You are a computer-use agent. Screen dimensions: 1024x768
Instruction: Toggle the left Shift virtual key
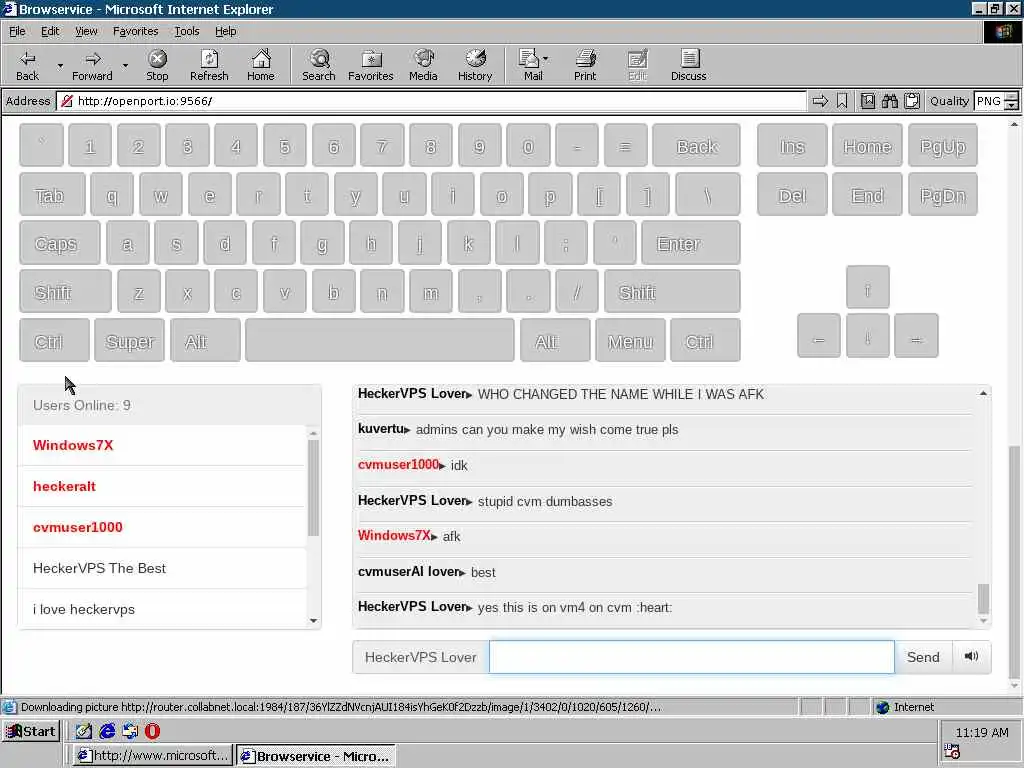(65, 291)
